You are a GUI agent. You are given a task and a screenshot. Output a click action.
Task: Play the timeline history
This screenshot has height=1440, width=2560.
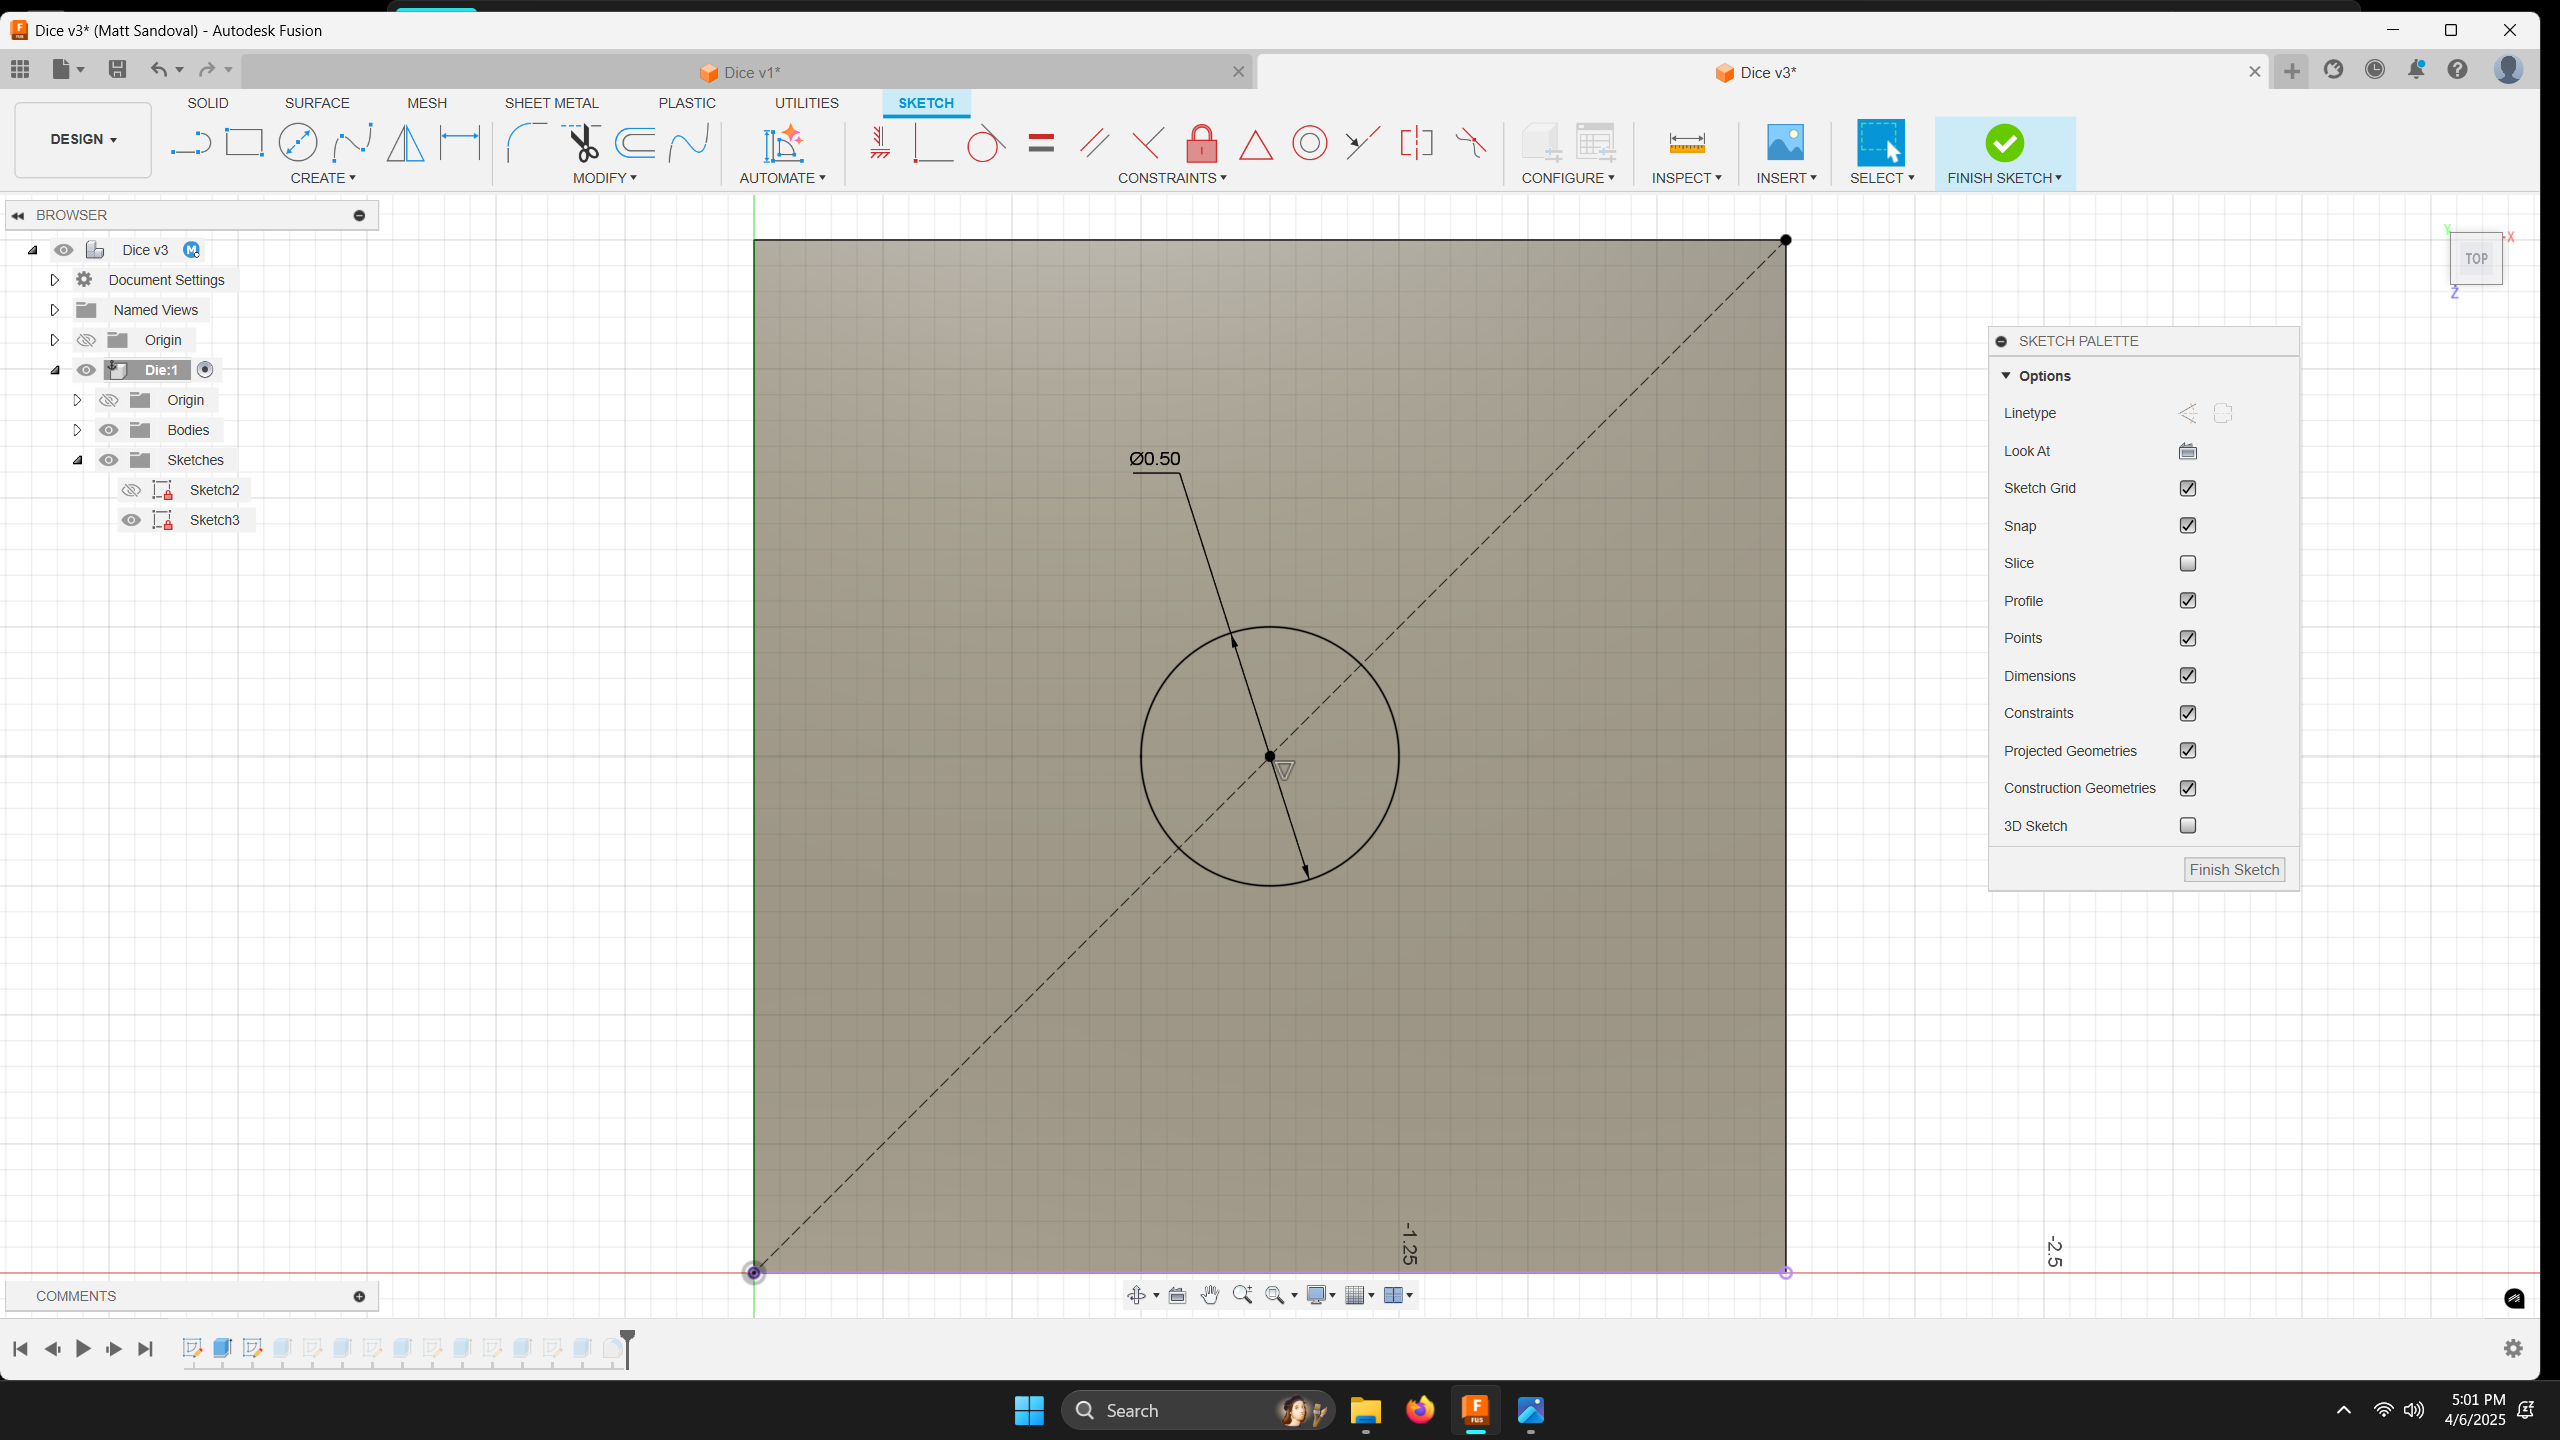click(83, 1349)
